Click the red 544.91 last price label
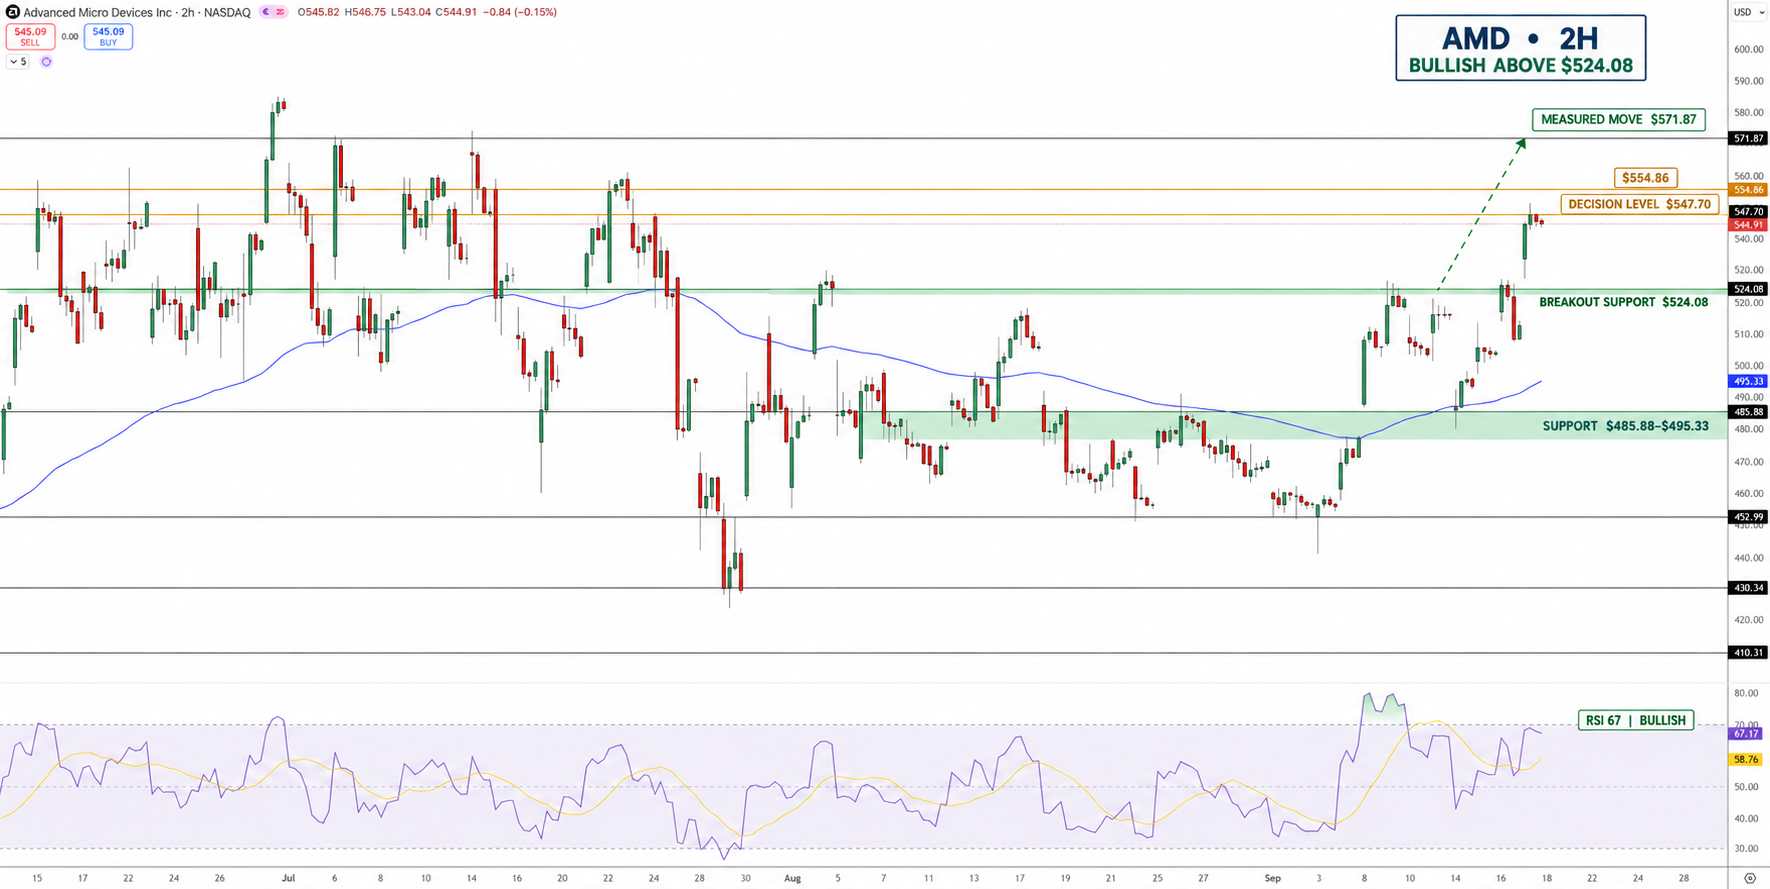 coord(1748,225)
